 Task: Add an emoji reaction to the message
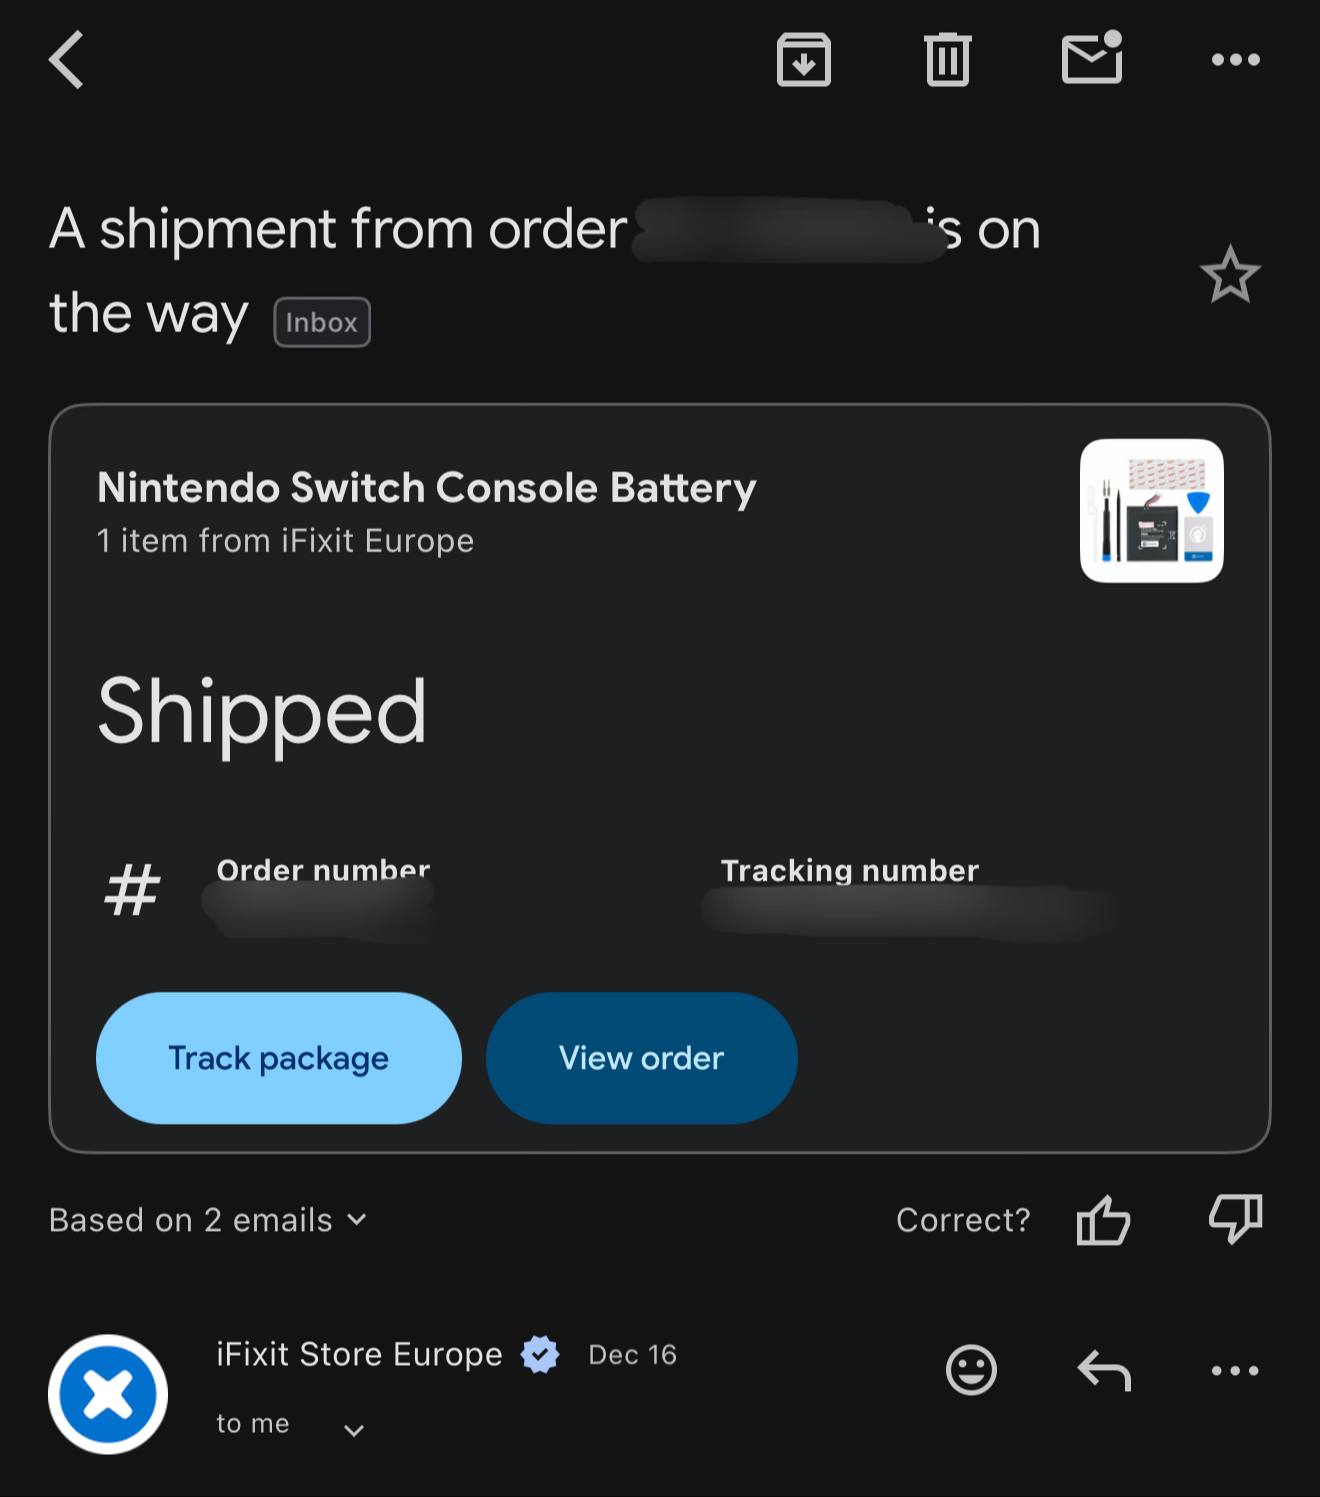pyautogui.click(x=971, y=1370)
